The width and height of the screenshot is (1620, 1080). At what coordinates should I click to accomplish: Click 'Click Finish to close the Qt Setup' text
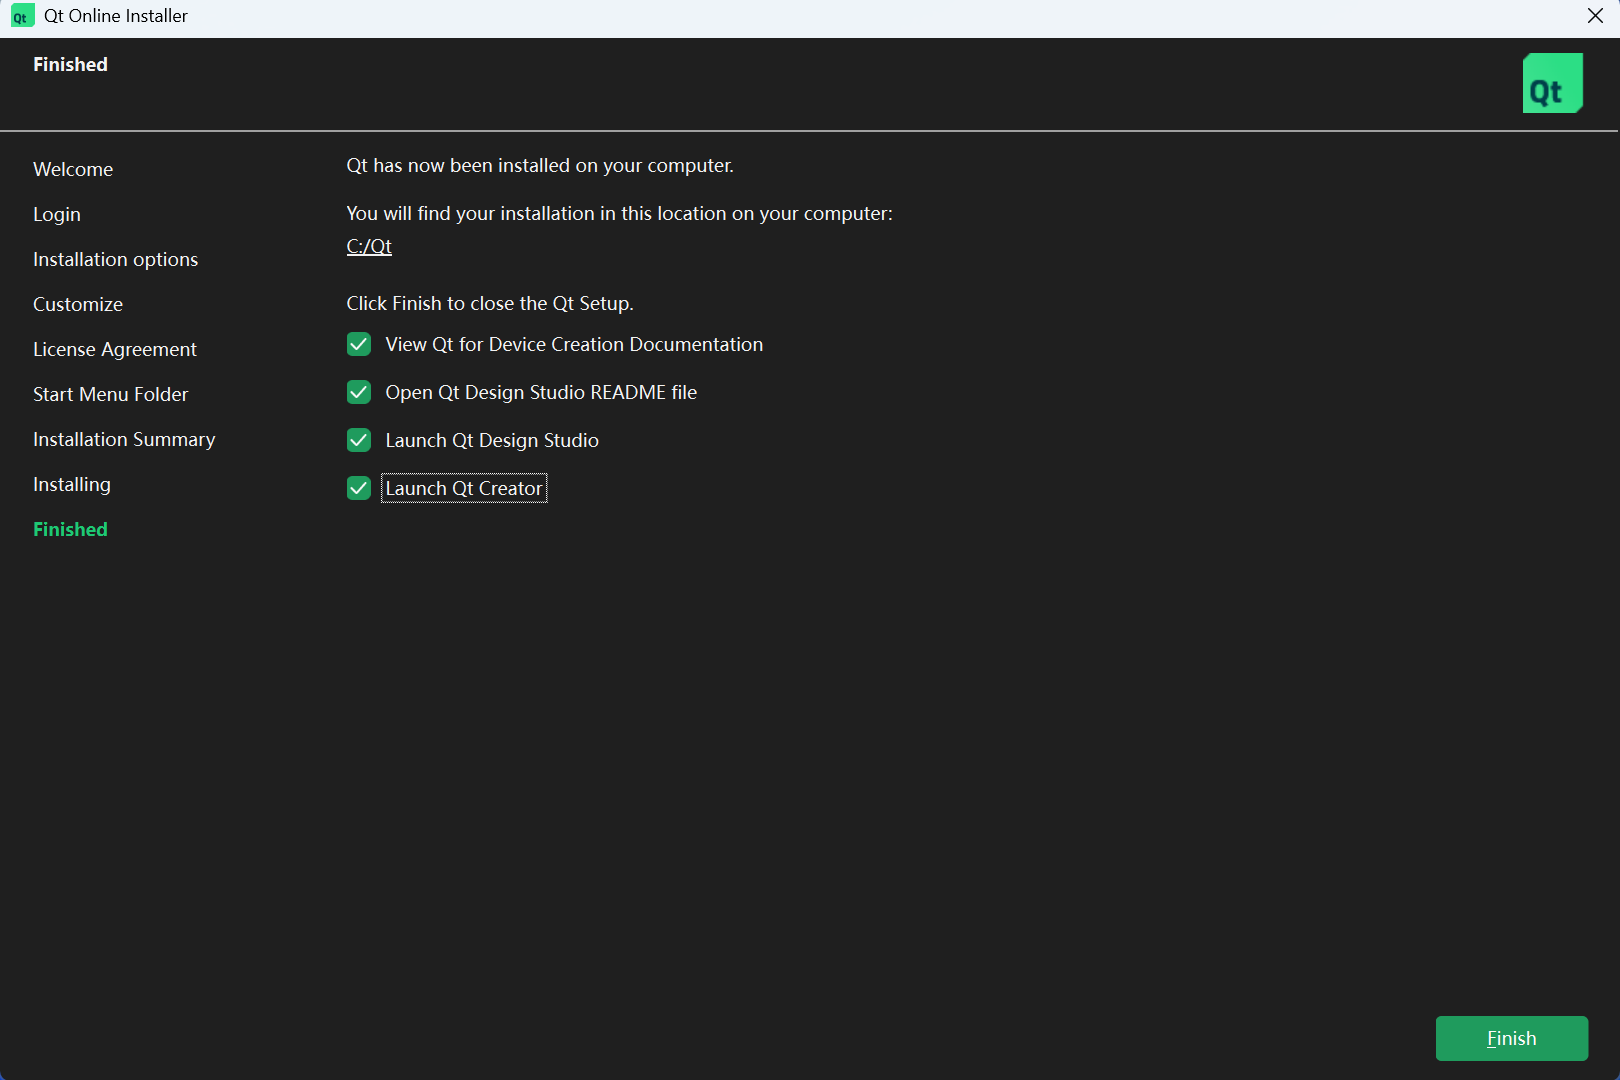tap(490, 303)
